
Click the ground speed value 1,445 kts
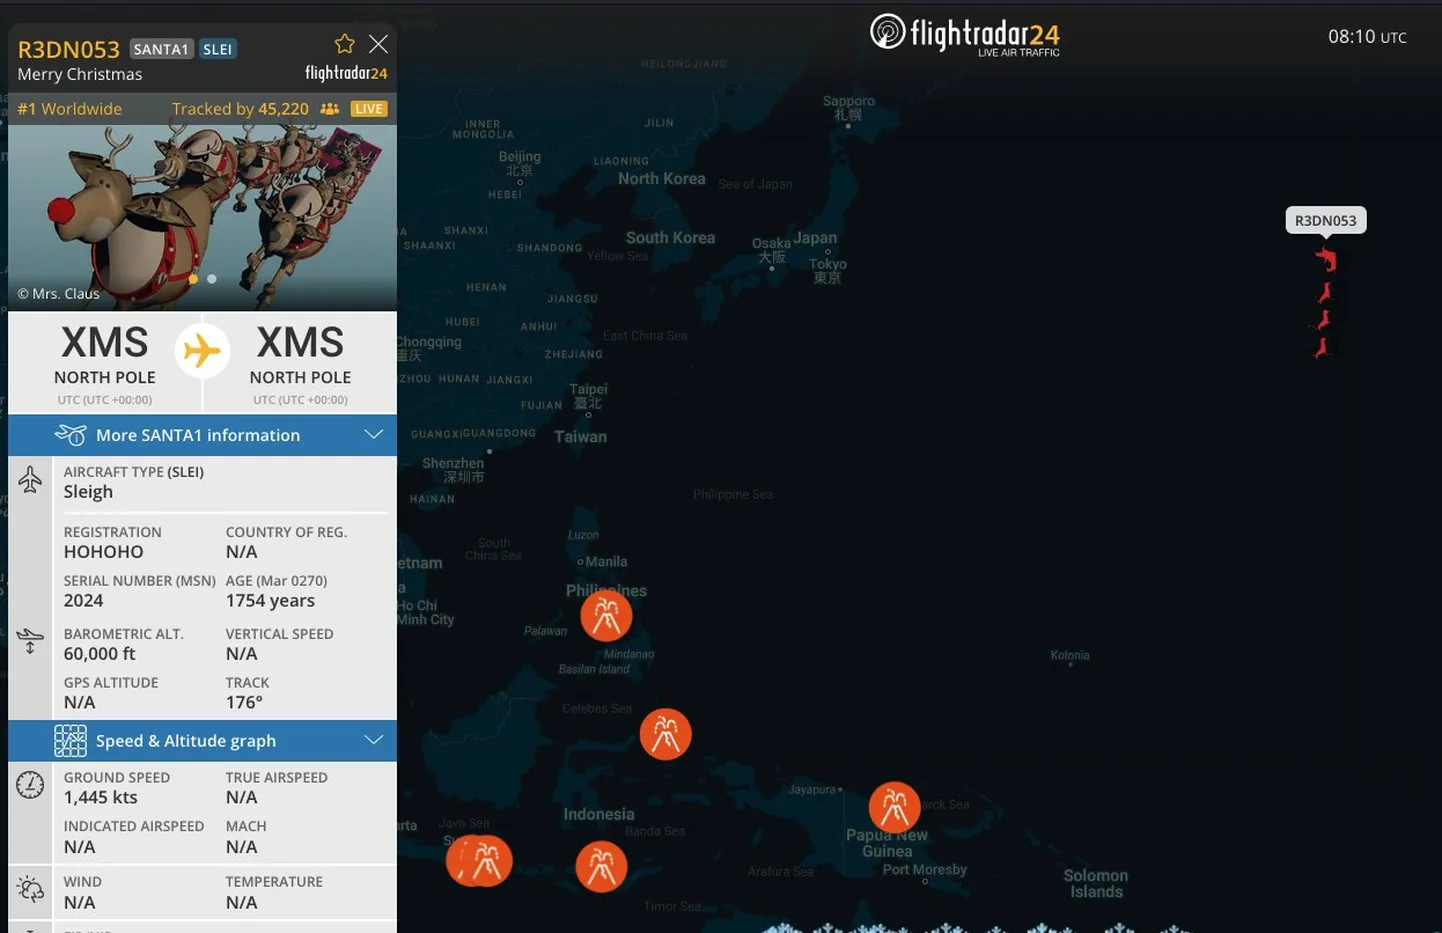[101, 798]
